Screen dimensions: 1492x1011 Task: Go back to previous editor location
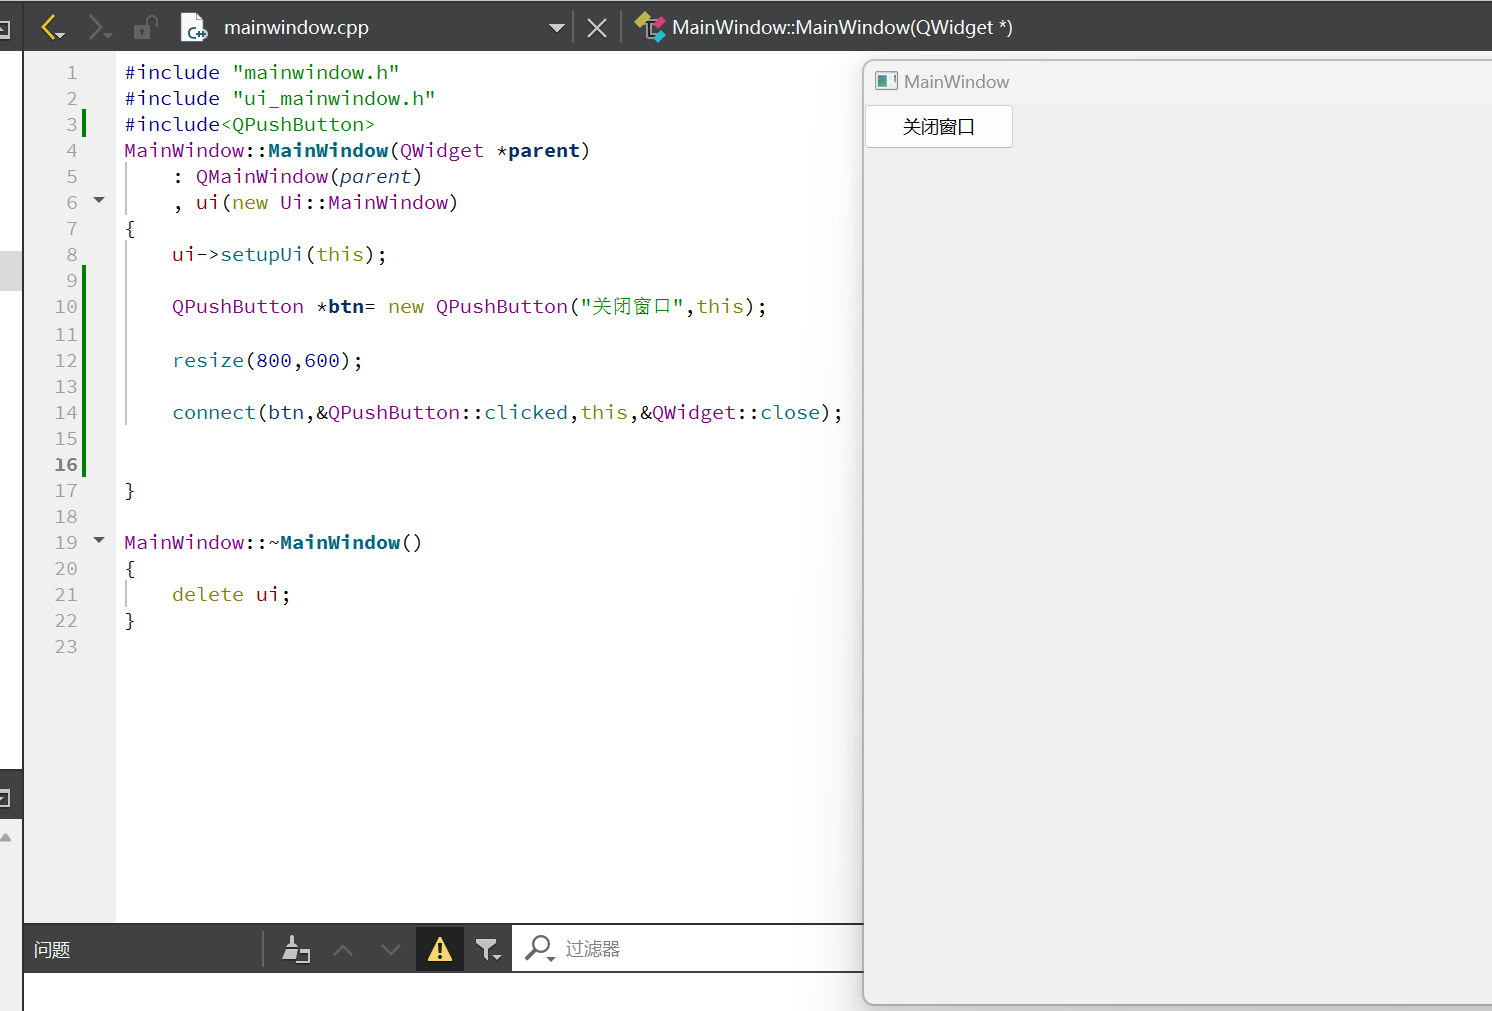pos(52,27)
